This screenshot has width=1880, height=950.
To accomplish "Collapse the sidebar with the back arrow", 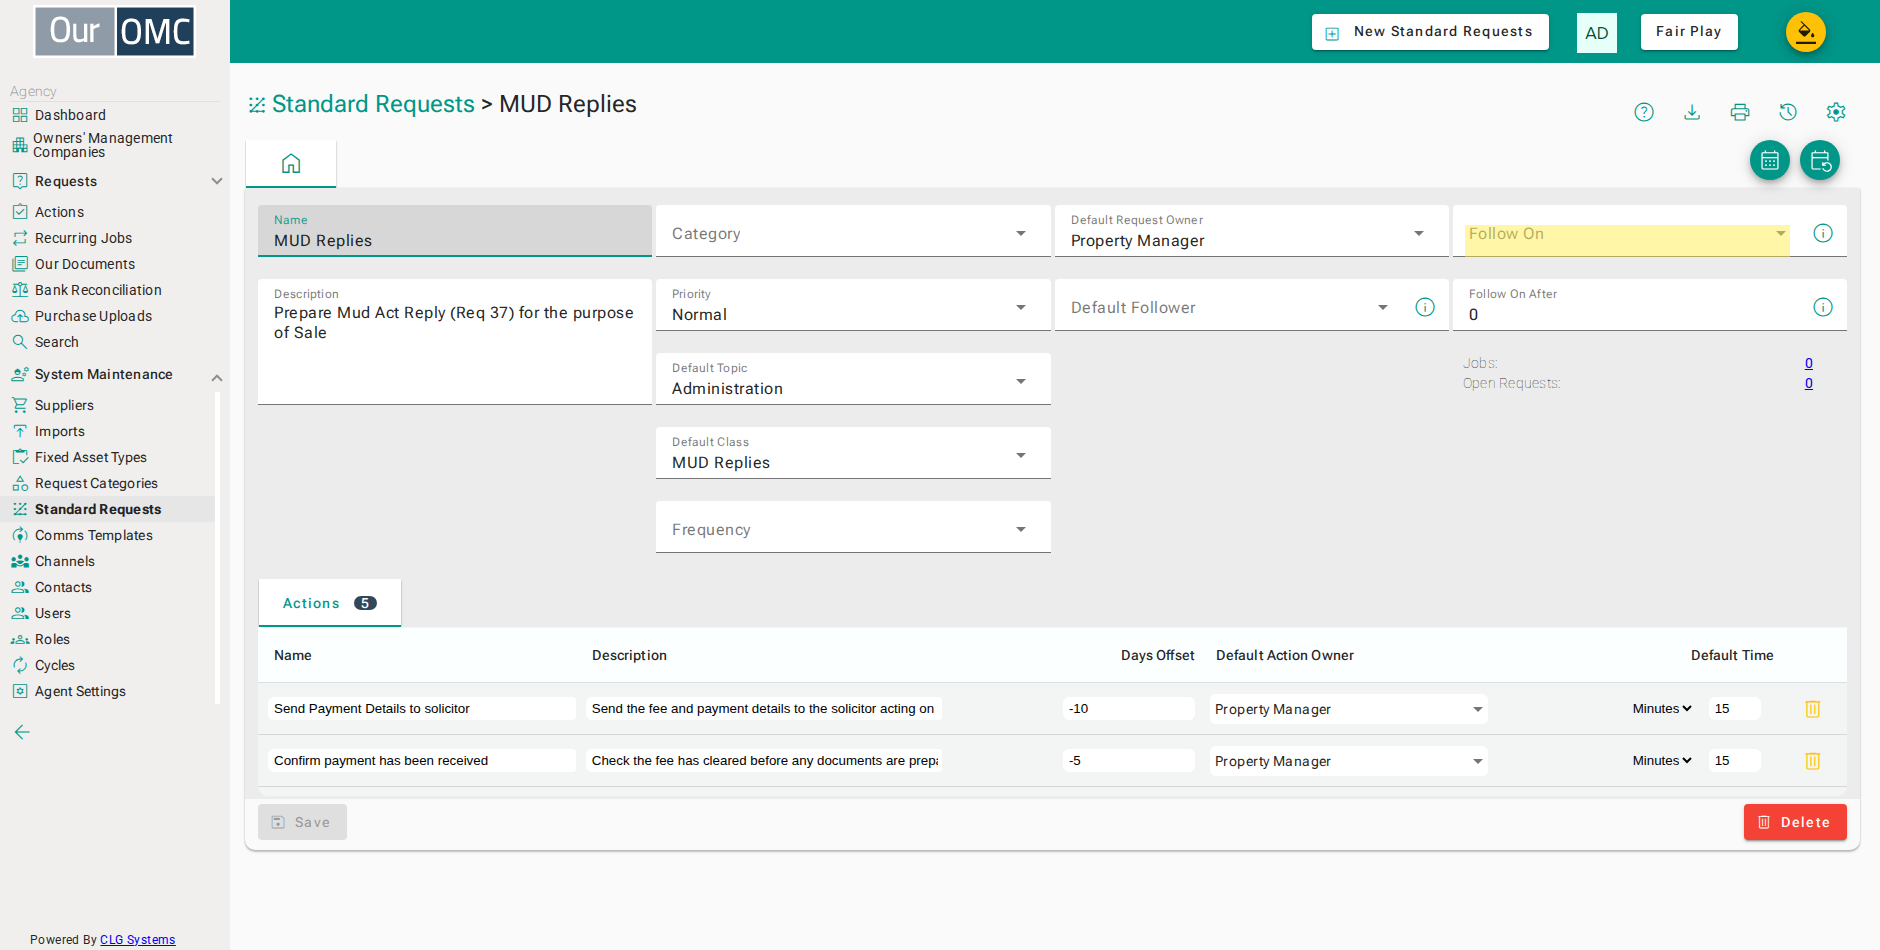I will pyautogui.click(x=22, y=732).
